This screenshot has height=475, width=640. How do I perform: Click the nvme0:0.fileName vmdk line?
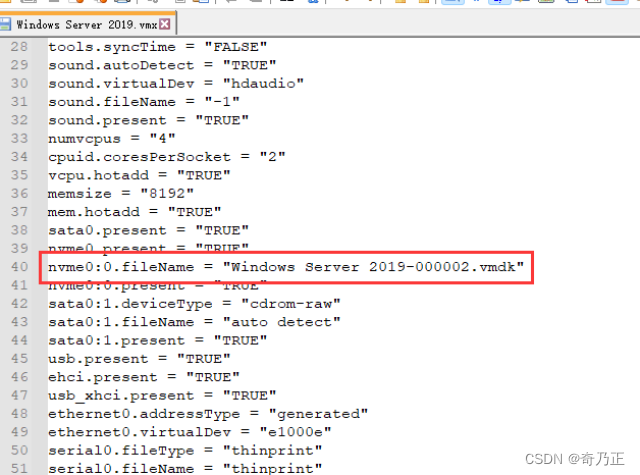coord(286,267)
